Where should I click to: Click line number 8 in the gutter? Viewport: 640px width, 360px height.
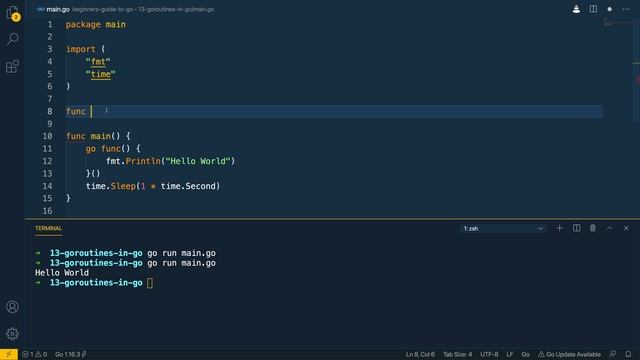(49, 111)
